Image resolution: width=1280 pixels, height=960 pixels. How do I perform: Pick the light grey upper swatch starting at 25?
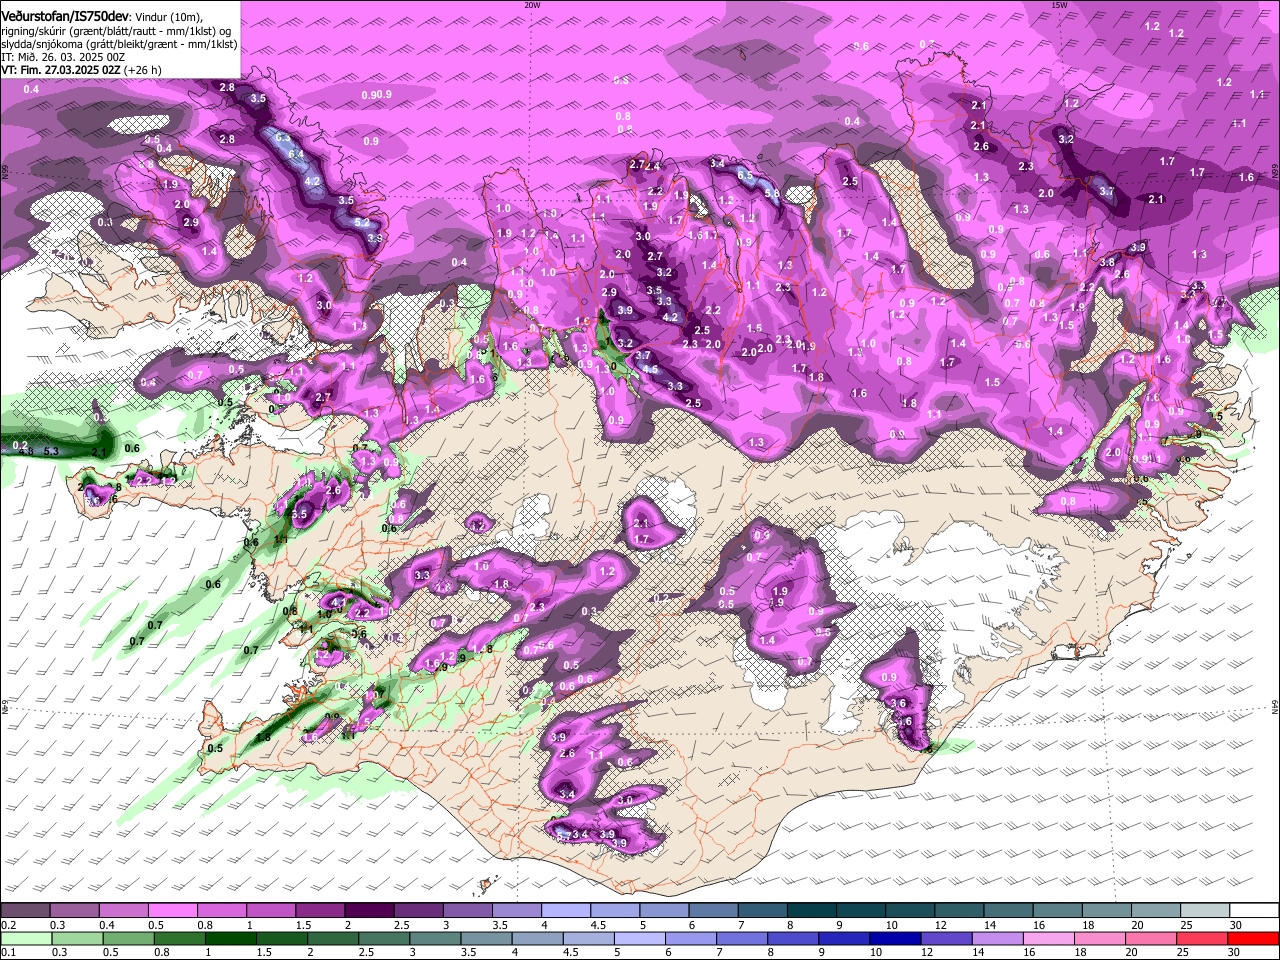[x=1205, y=910]
